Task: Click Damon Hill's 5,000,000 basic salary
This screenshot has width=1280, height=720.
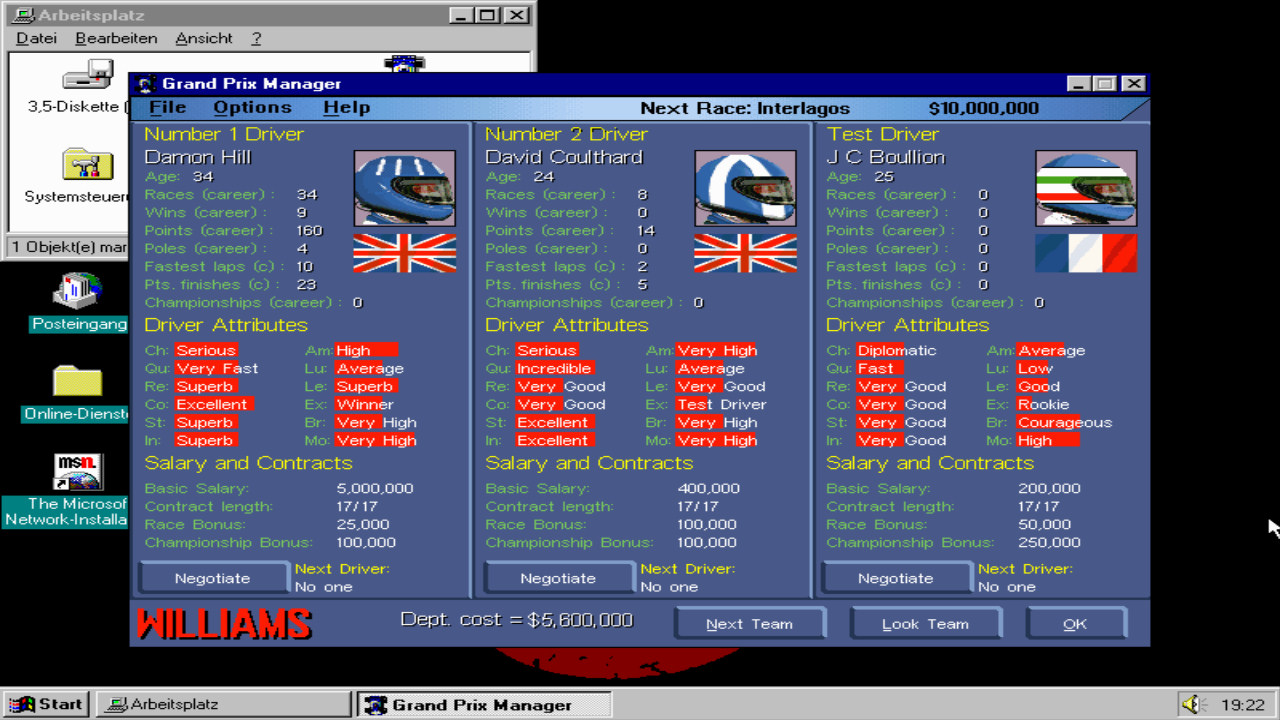Action: click(375, 489)
